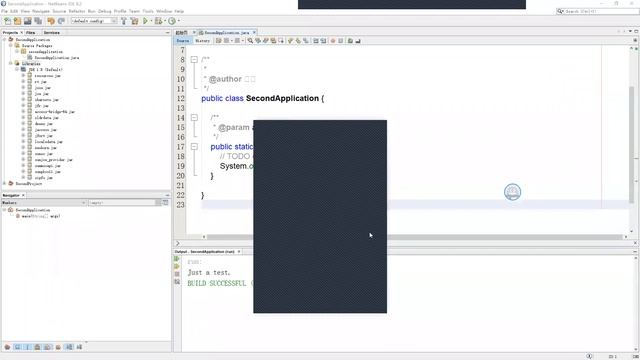Click the Shift Line Right icon
The height and width of the screenshot is (360, 640).
[323, 41]
